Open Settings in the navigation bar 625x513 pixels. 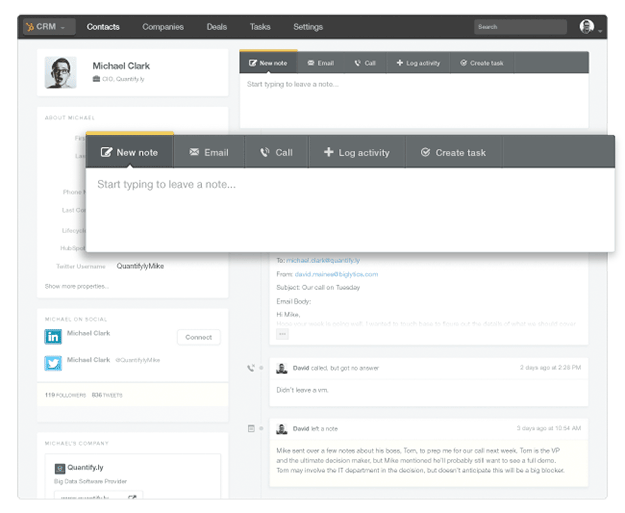(308, 27)
